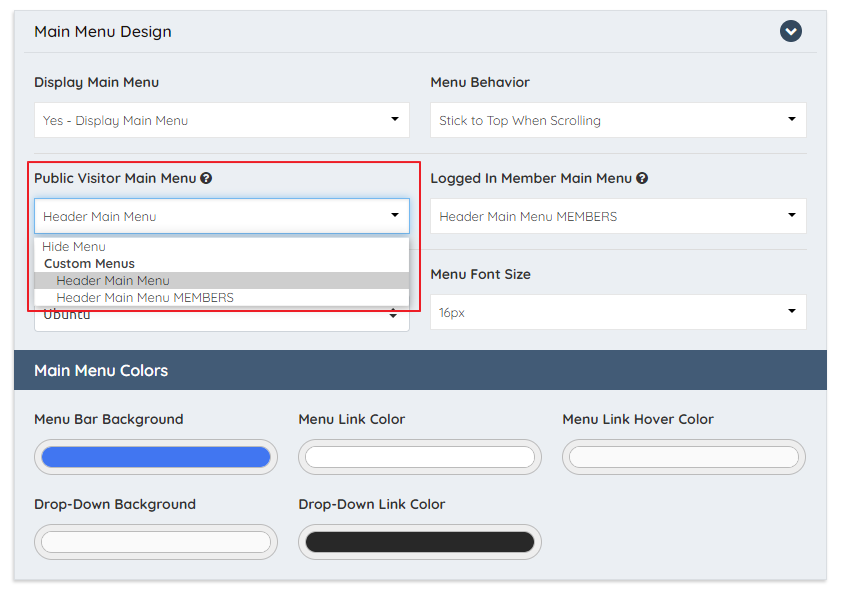Click the help icon beside Logged In Member Main Menu
Screen dimensions: 842x589
[x=642, y=178]
